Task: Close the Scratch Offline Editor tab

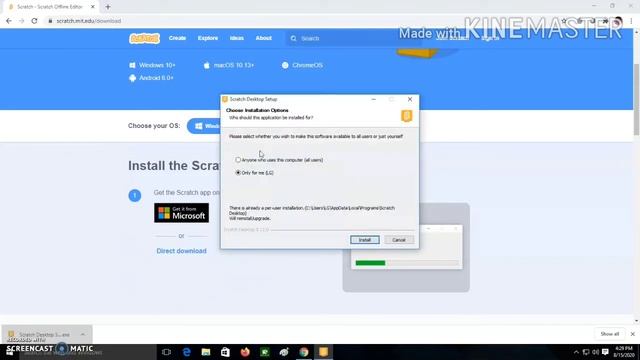Action: click(x=93, y=7)
